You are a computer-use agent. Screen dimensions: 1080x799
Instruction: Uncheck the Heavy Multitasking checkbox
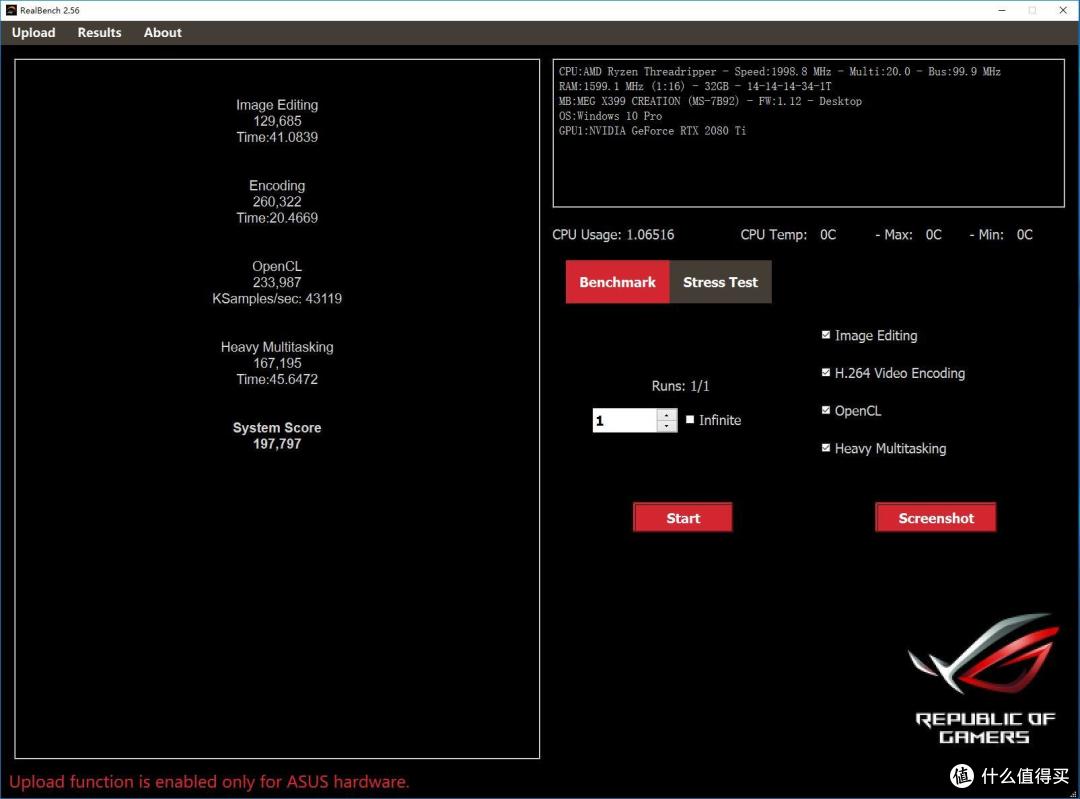[x=826, y=448]
